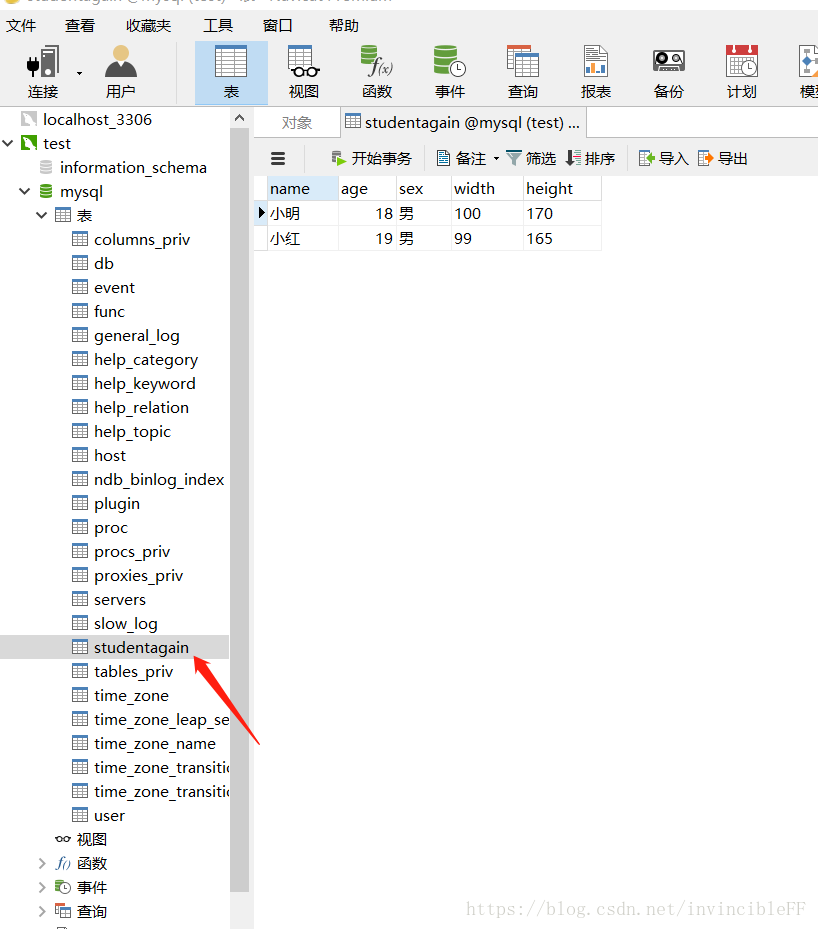Viewport: 818px width, 929px height.
Task: Open the 帮助 (Help) menu
Action: tap(344, 25)
